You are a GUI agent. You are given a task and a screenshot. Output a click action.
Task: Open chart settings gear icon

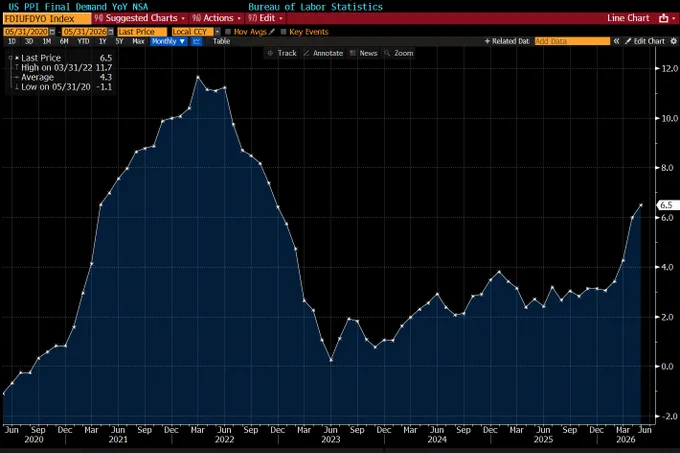click(x=673, y=41)
